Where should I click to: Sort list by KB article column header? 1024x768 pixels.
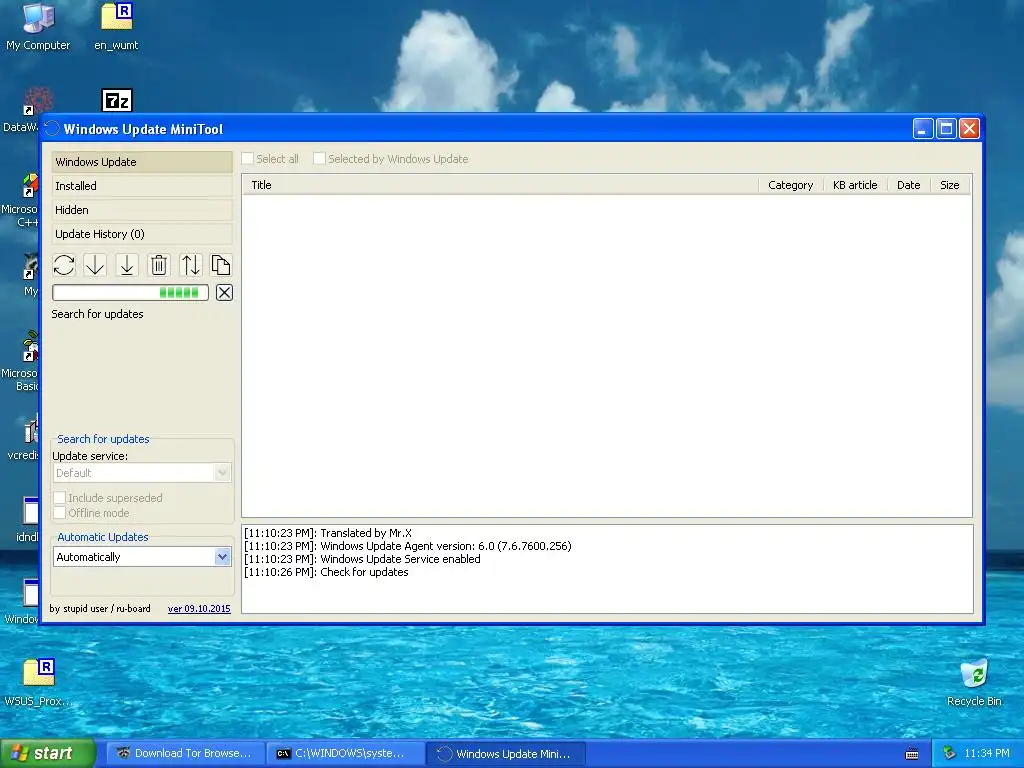pos(855,185)
